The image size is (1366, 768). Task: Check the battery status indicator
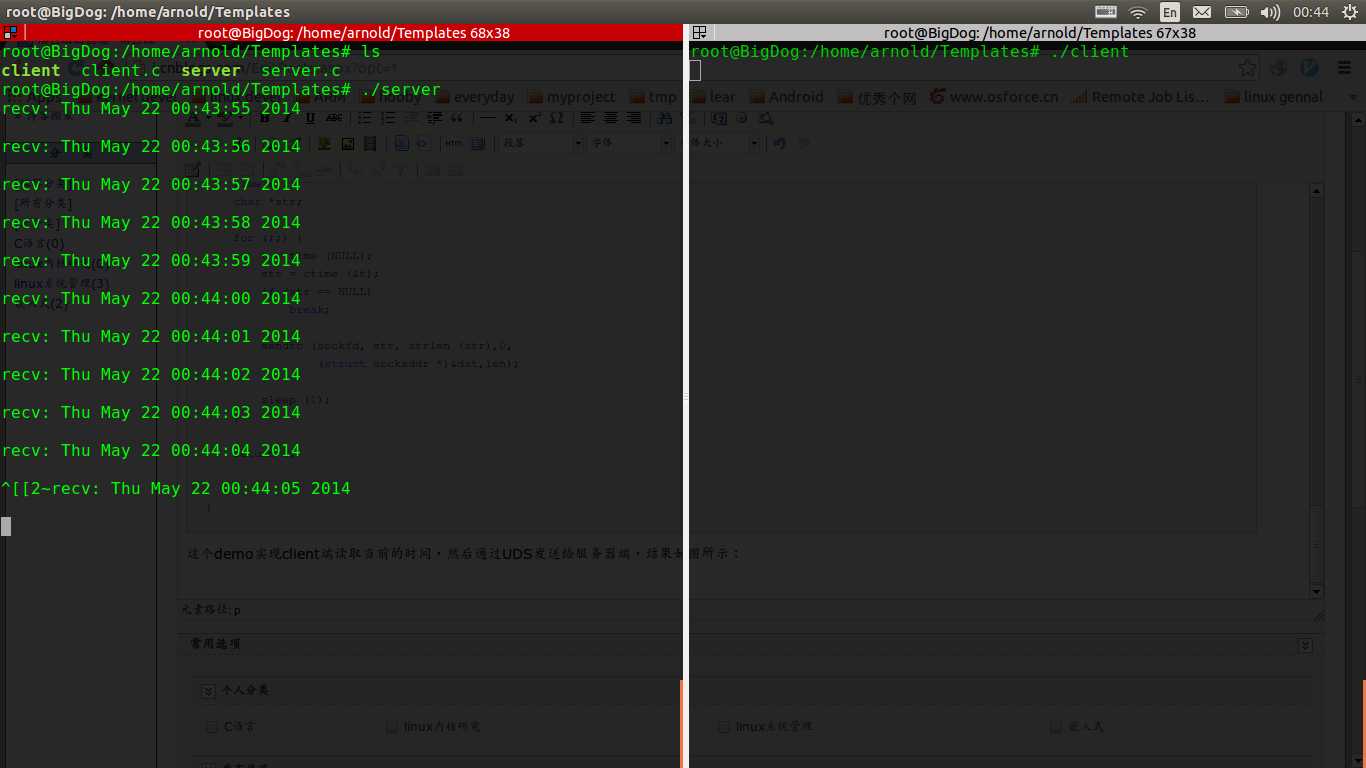(x=1236, y=12)
